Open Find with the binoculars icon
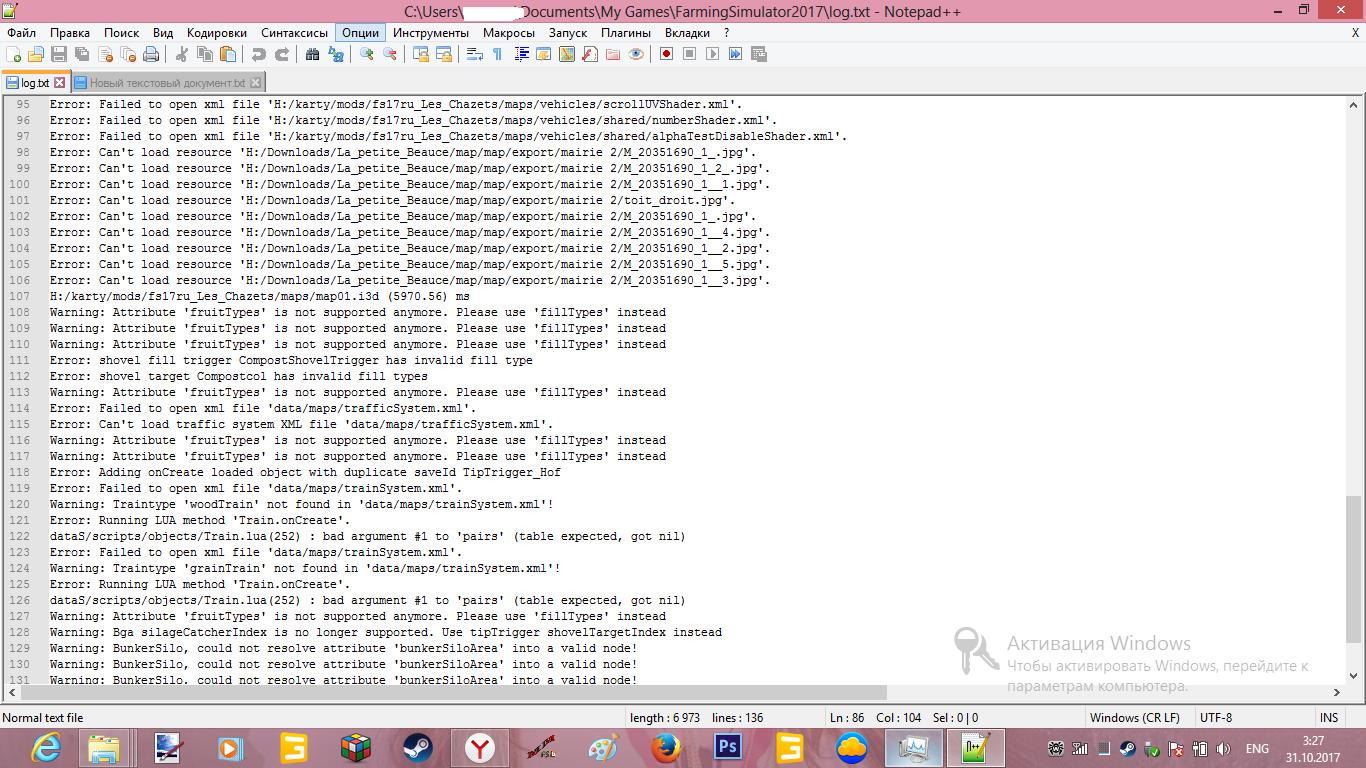The width and height of the screenshot is (1366, 768). tap(312, 54)
